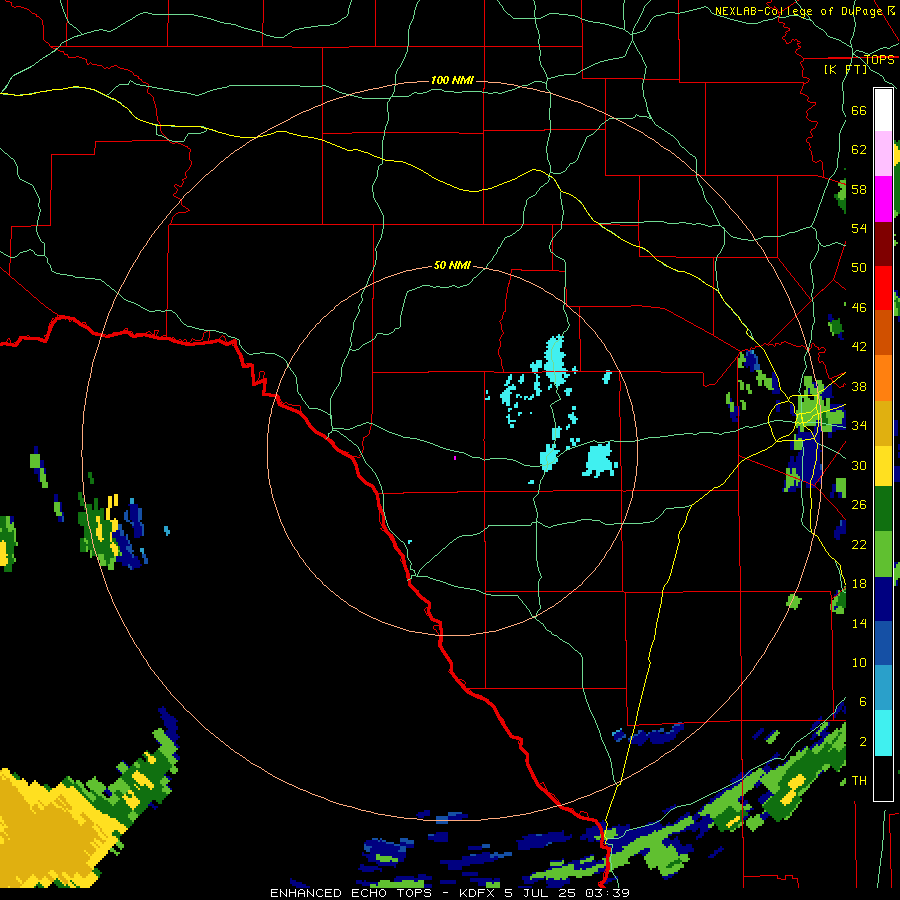The width and height of the screenshot is (900, 900).
Task: Click the "03:39" time stamp
Action: (x=607, y=893)
